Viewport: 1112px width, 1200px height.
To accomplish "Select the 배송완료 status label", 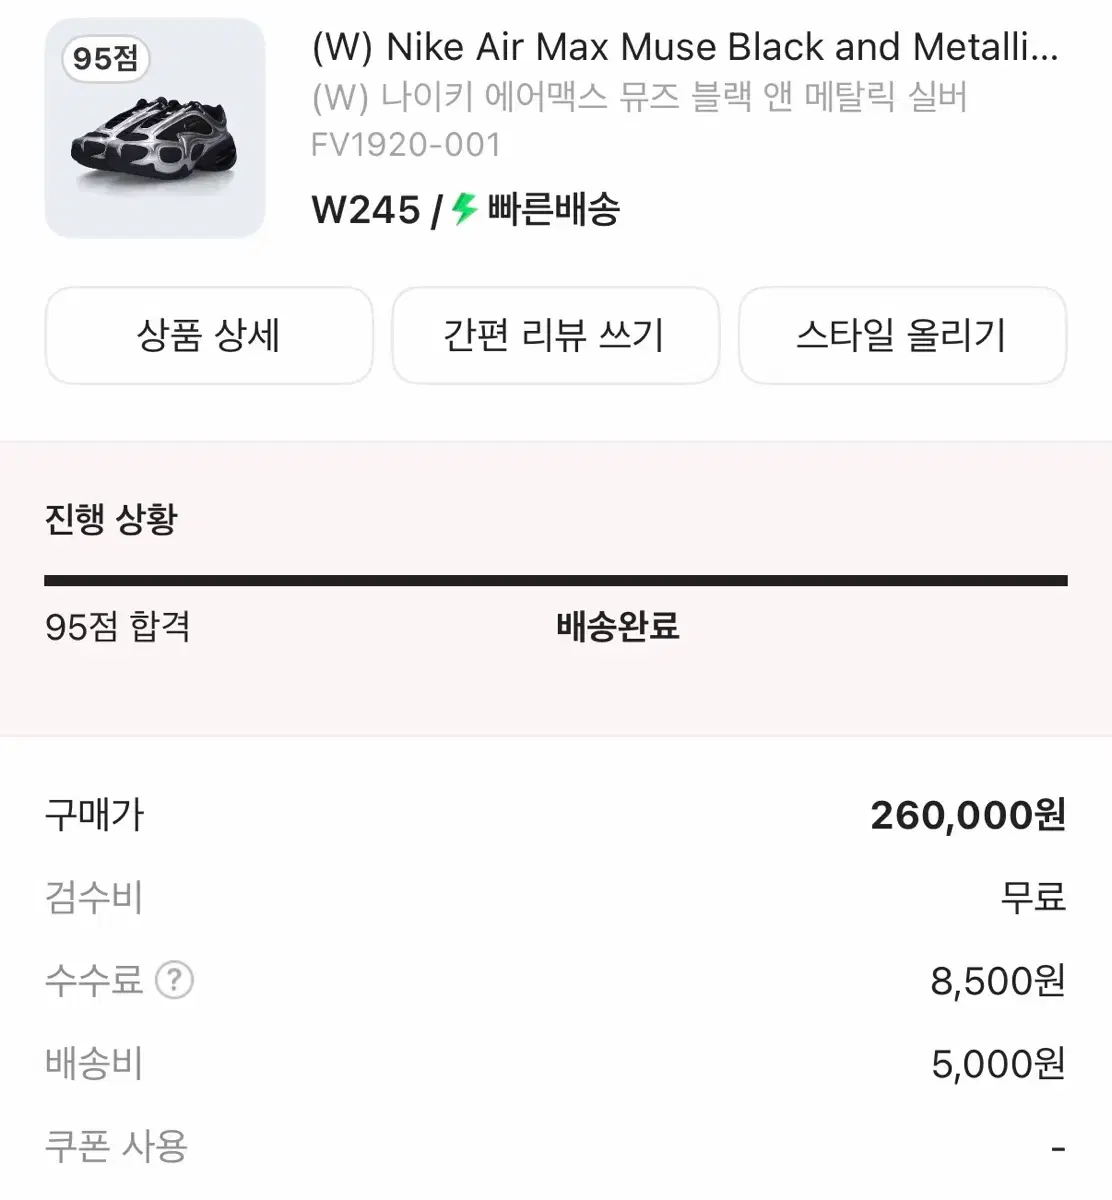I will 618,627.
